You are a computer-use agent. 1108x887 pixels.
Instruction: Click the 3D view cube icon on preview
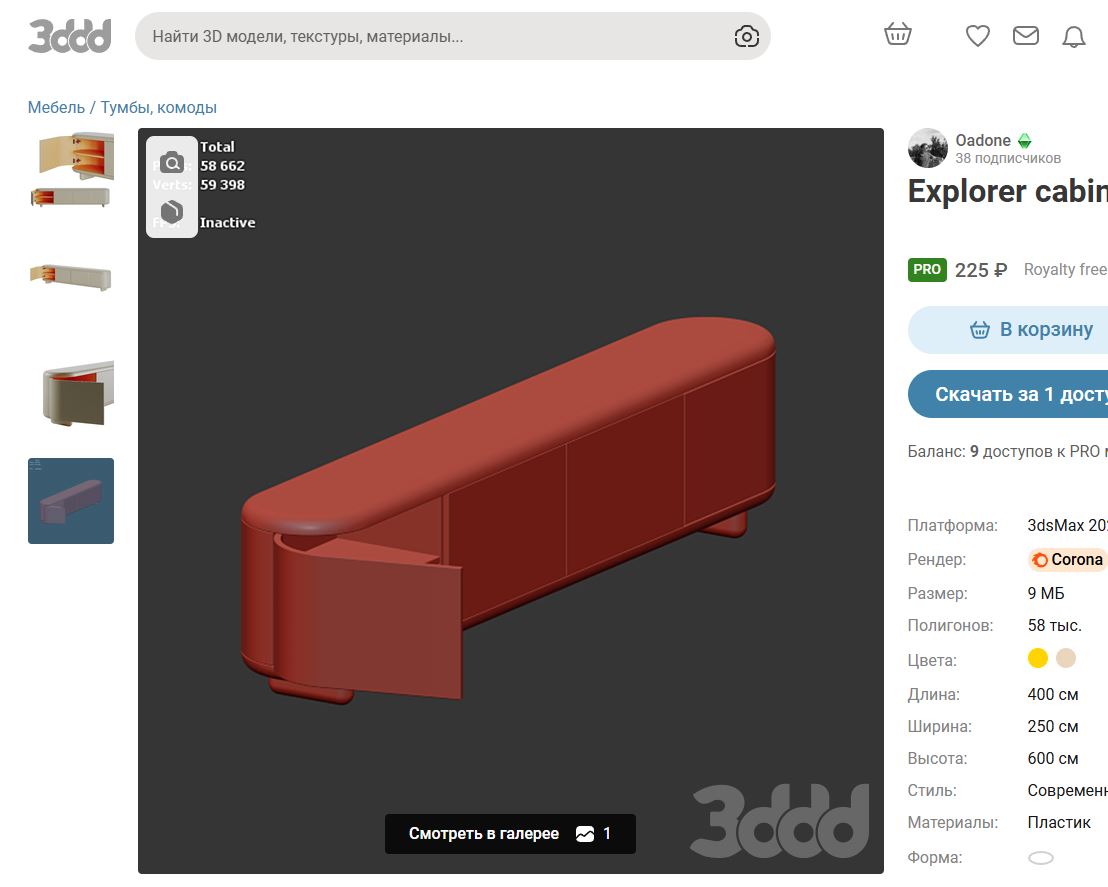[172, 211]
